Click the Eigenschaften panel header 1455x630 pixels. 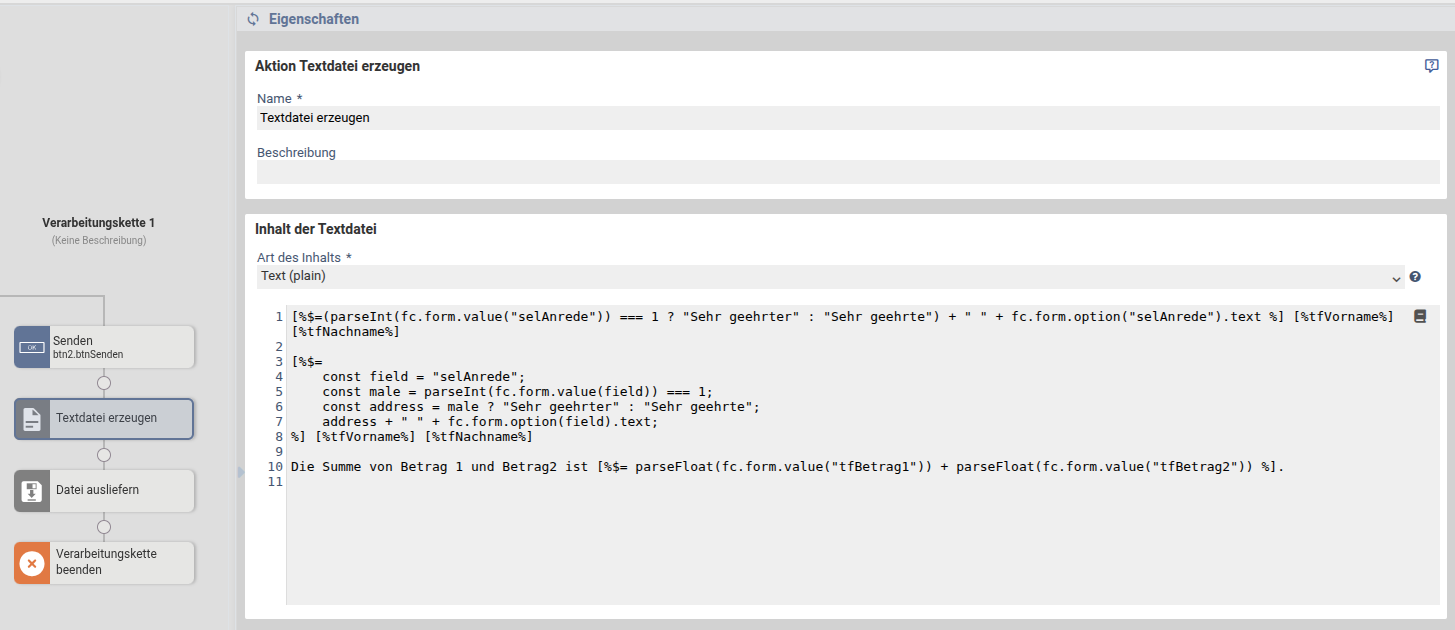(314, 19)
